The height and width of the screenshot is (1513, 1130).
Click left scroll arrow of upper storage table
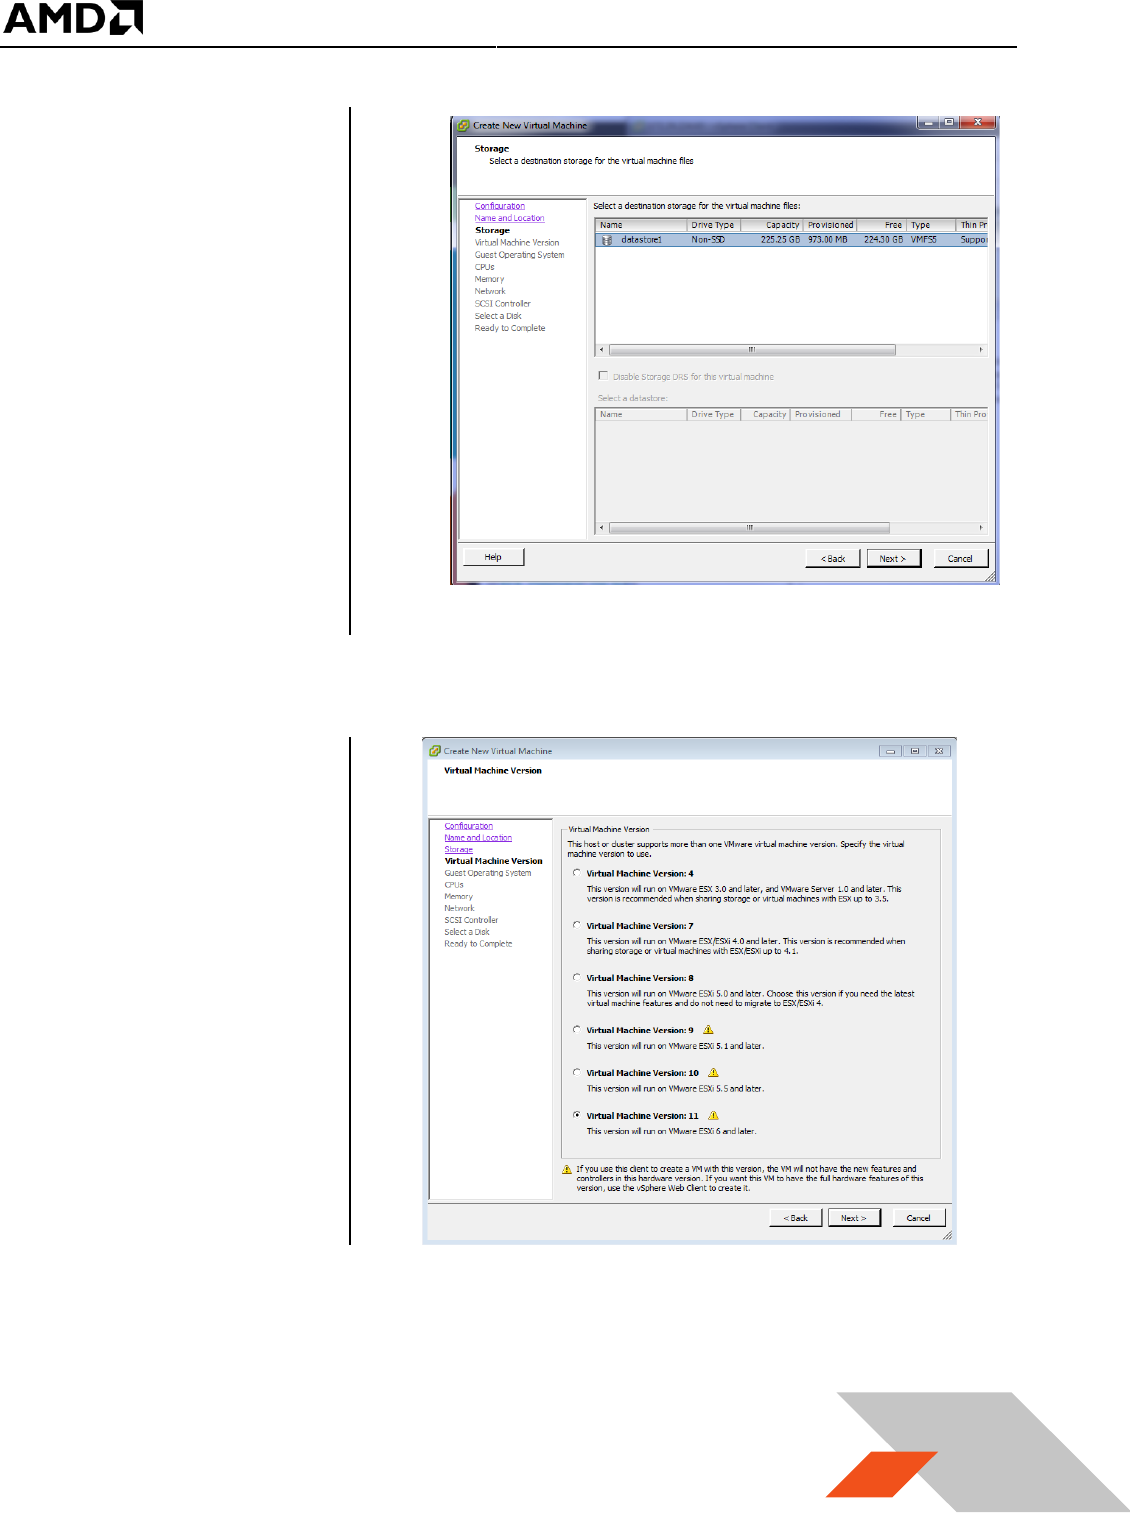601,350
